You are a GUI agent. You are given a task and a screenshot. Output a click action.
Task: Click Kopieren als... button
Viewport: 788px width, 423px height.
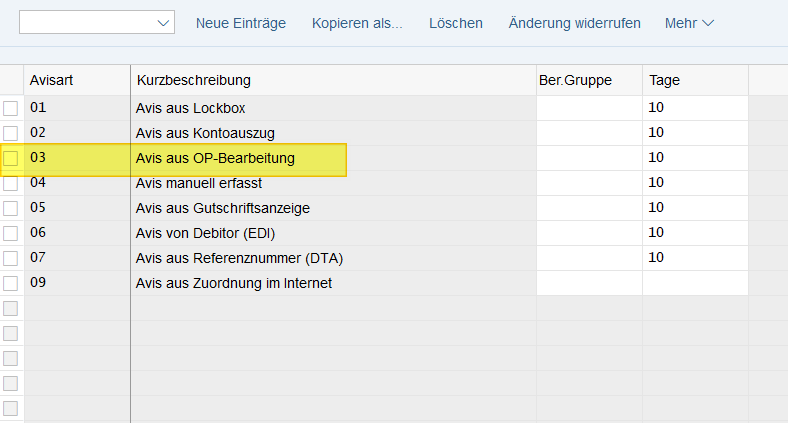(x=357, y=23)
